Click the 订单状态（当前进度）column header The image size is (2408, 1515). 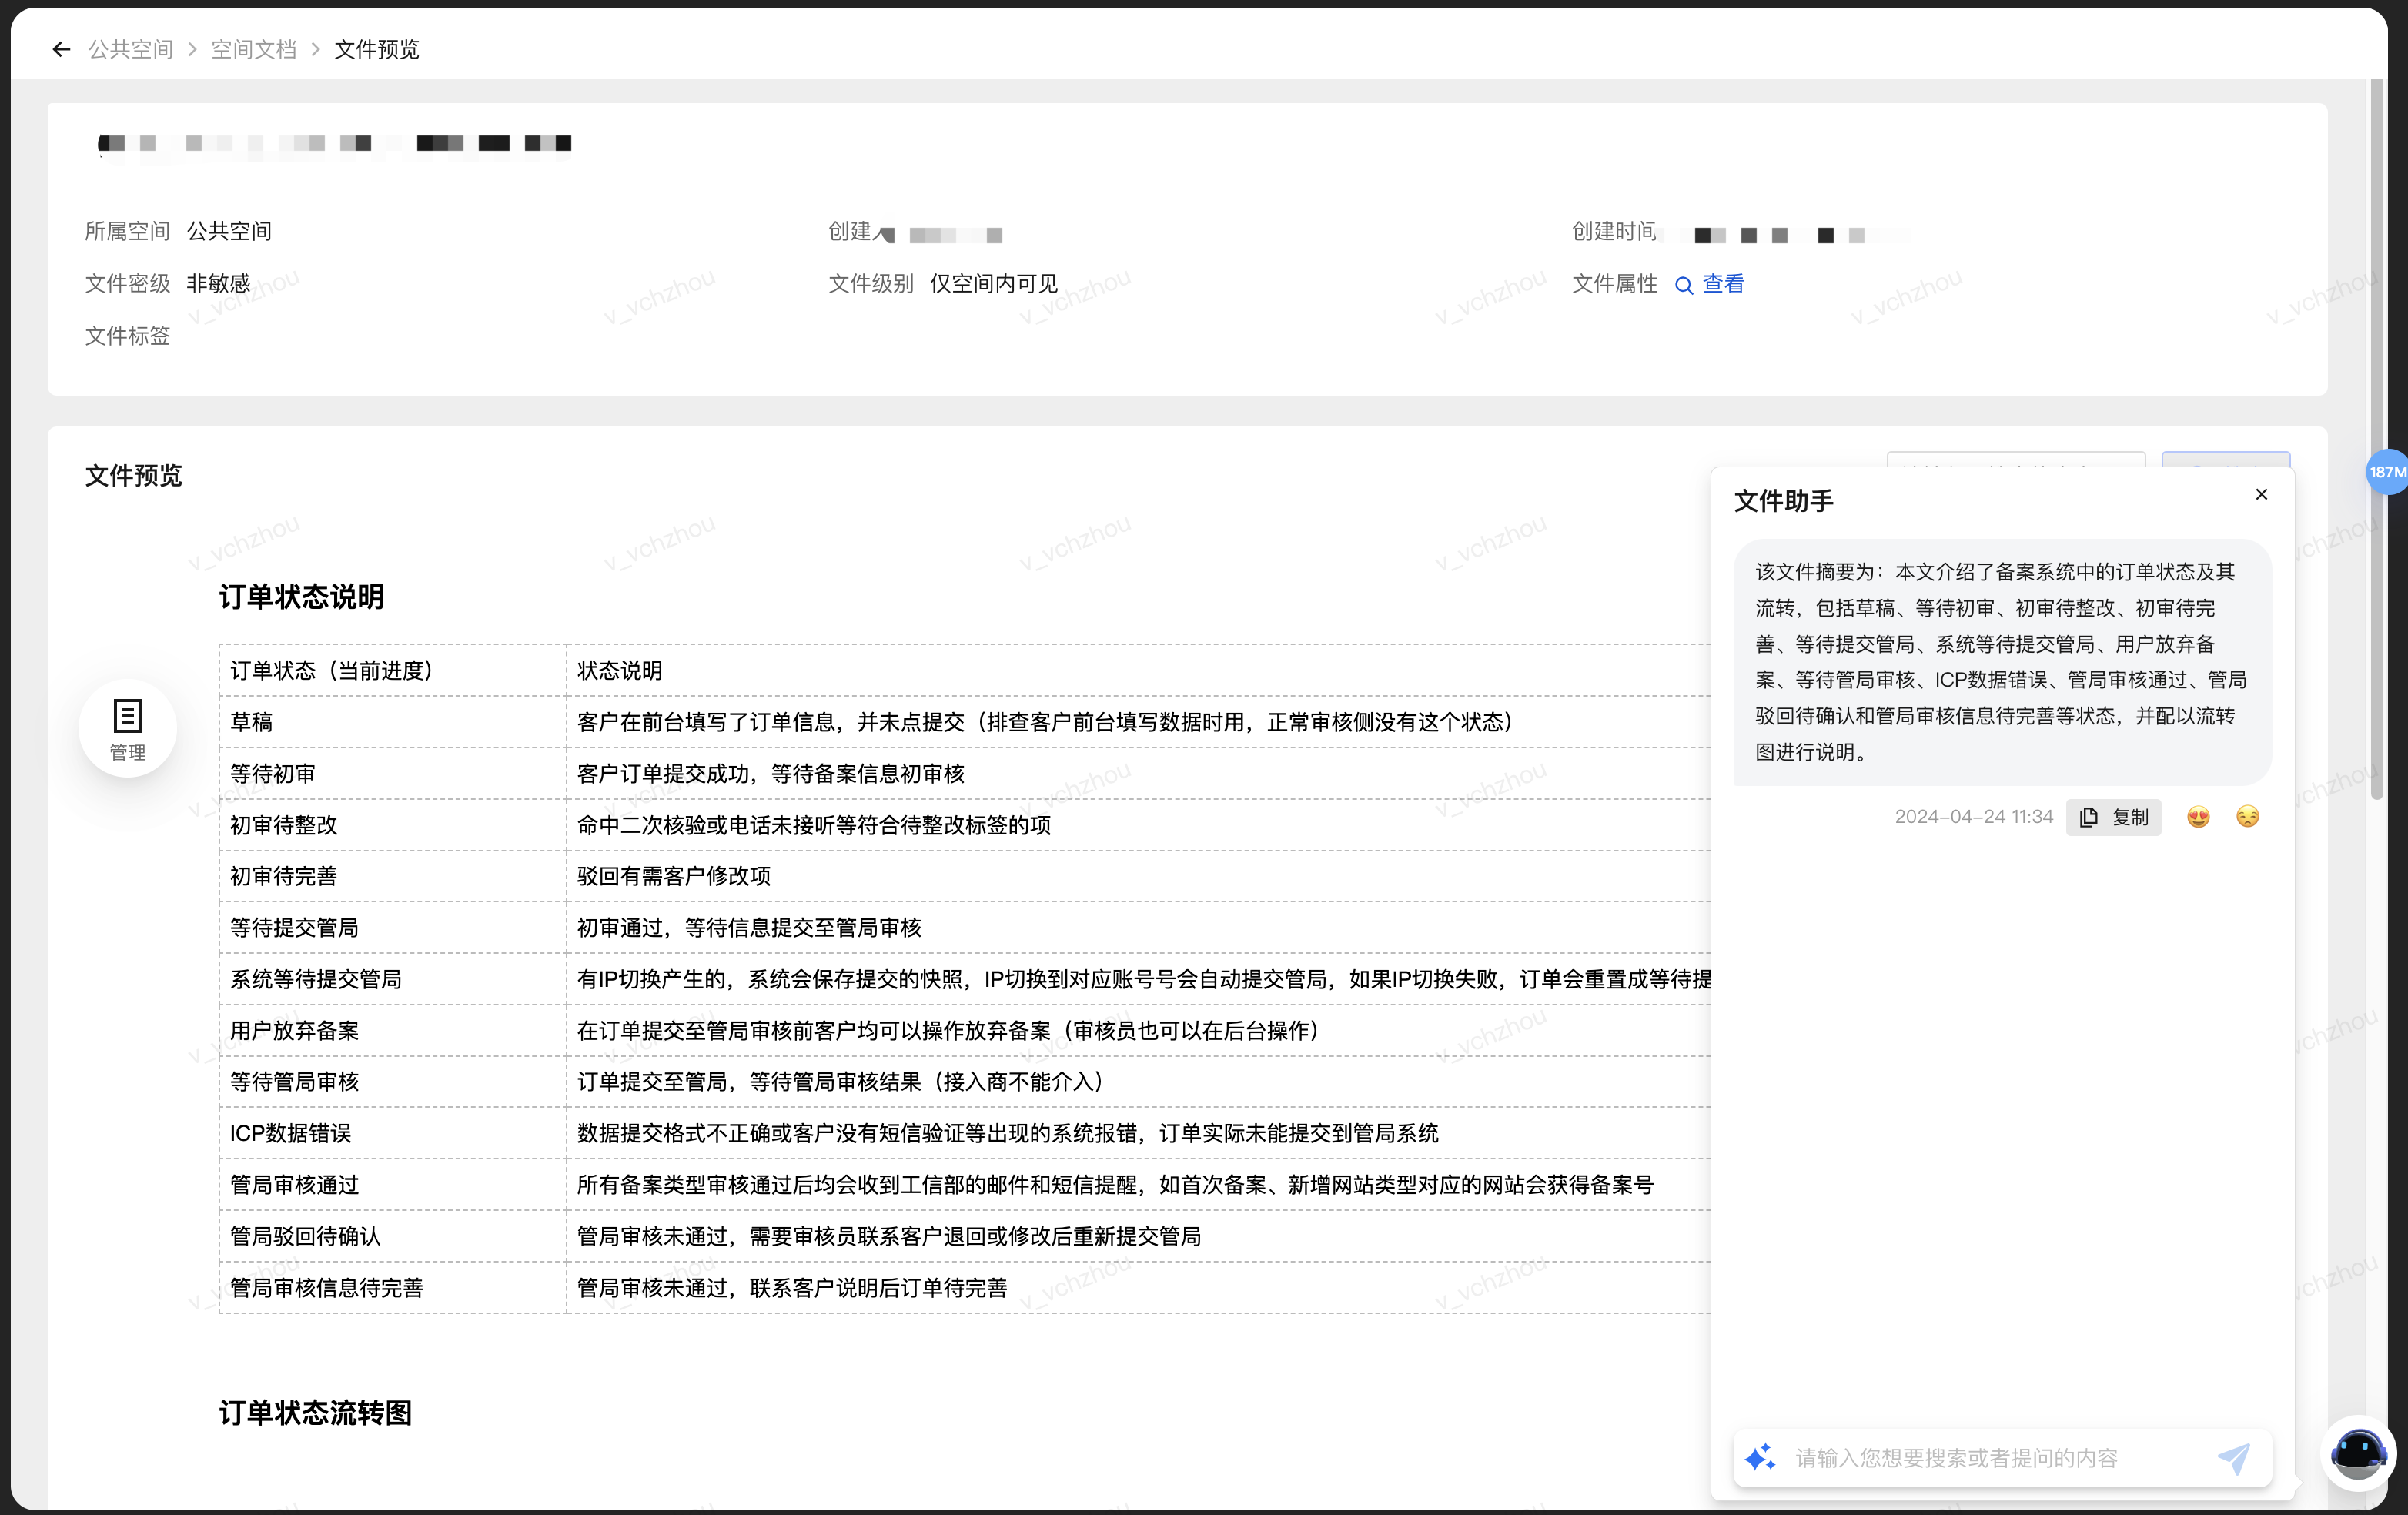click(392, 670)
